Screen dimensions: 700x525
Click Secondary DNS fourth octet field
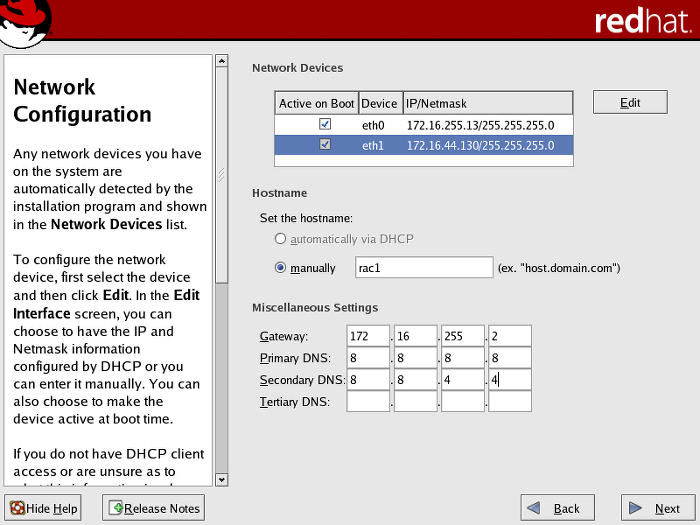pos(510,379)
